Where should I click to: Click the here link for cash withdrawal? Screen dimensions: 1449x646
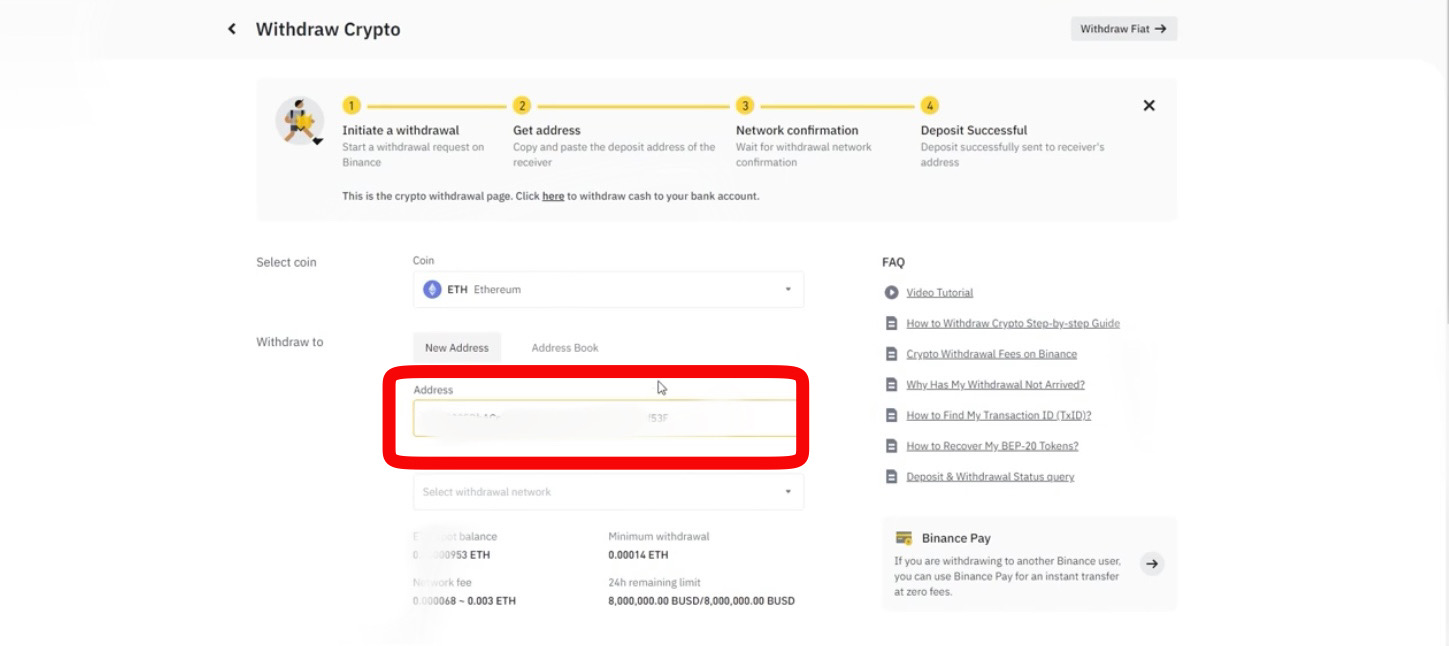(x=553, y=195)
